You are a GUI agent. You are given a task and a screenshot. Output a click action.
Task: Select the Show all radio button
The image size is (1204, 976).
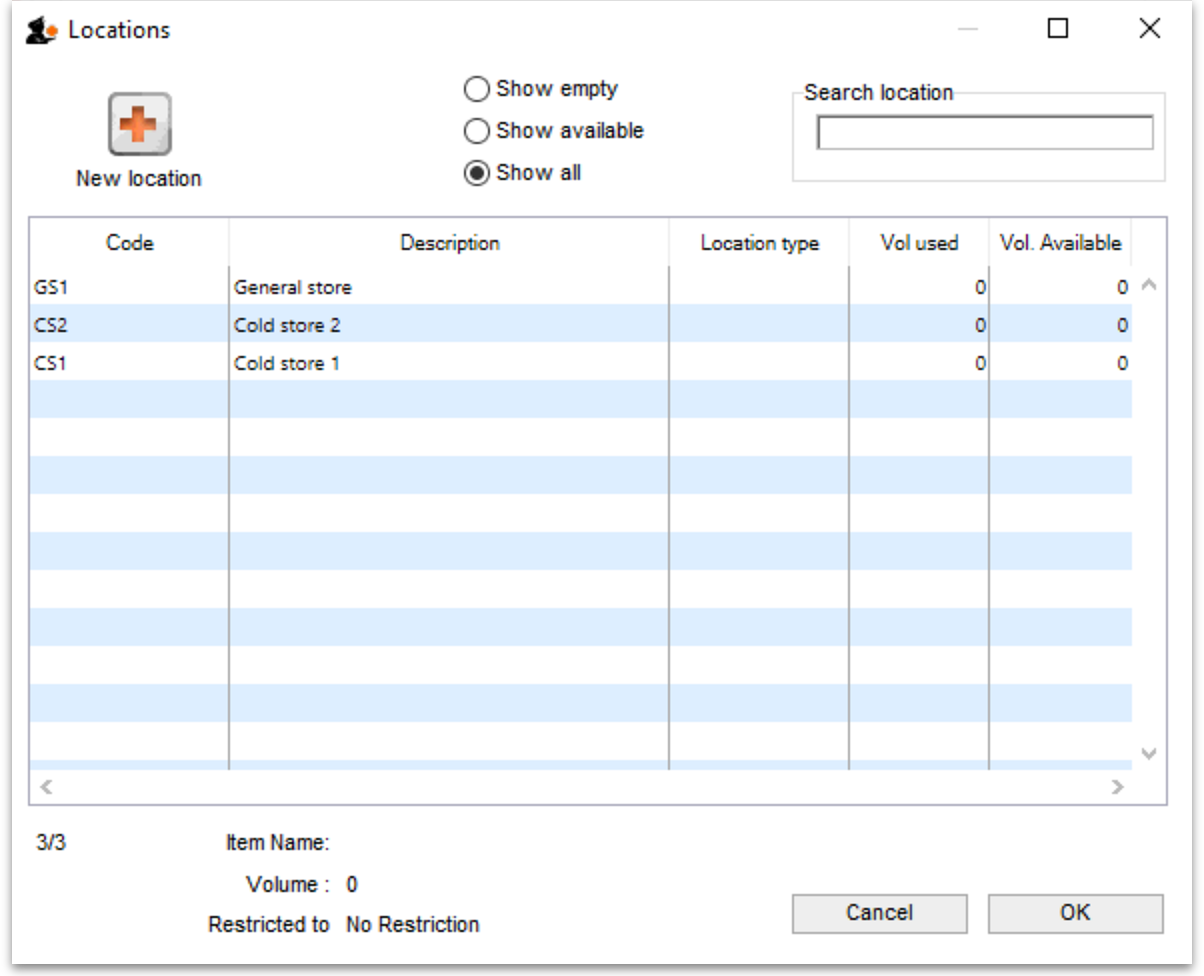pyautogui.click(x=477, y=173)
